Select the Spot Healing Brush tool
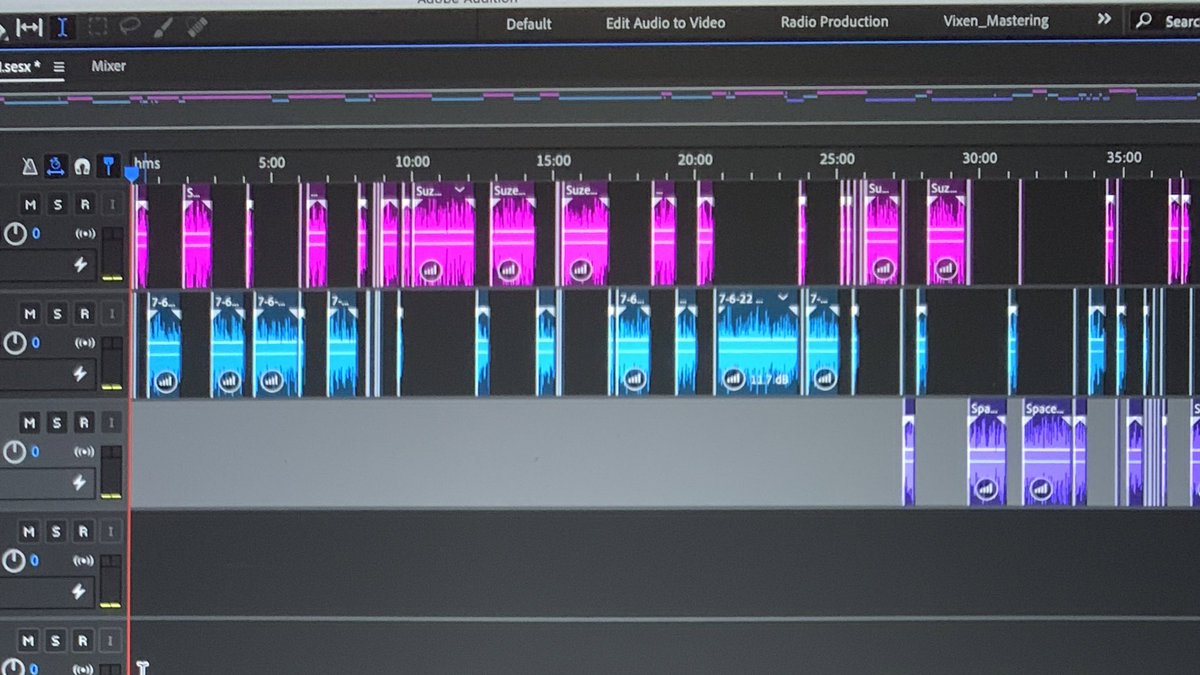Viewport: 1200px width, 675px height. coord(196,27)
